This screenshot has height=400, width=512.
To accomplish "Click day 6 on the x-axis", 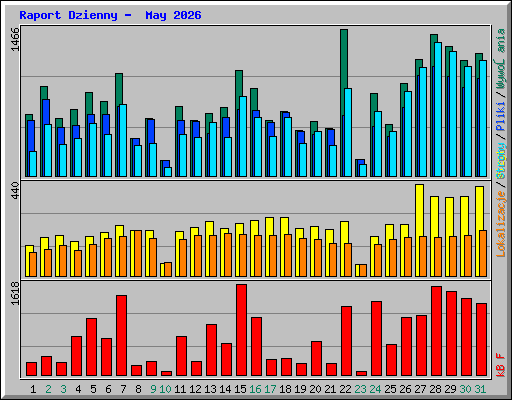I will (108, 389).
